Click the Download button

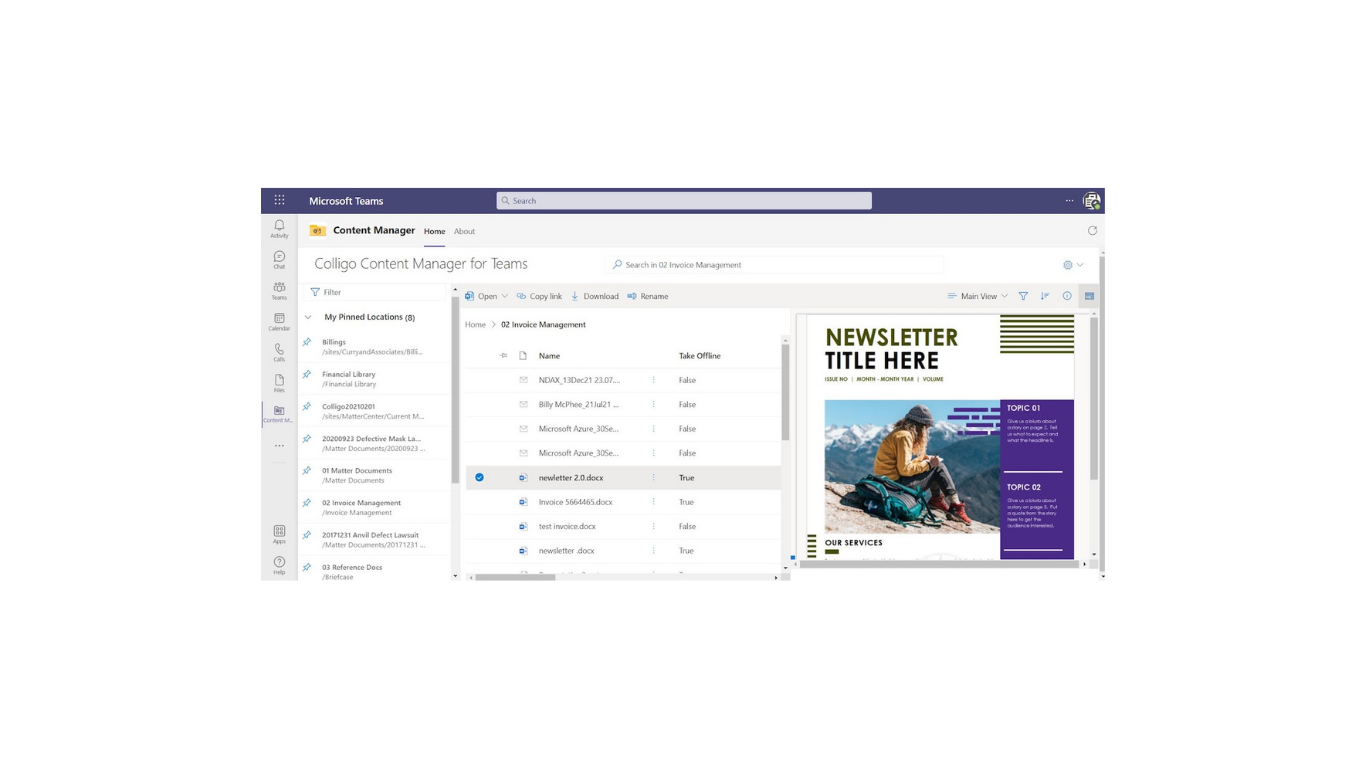tap(595, 296)
